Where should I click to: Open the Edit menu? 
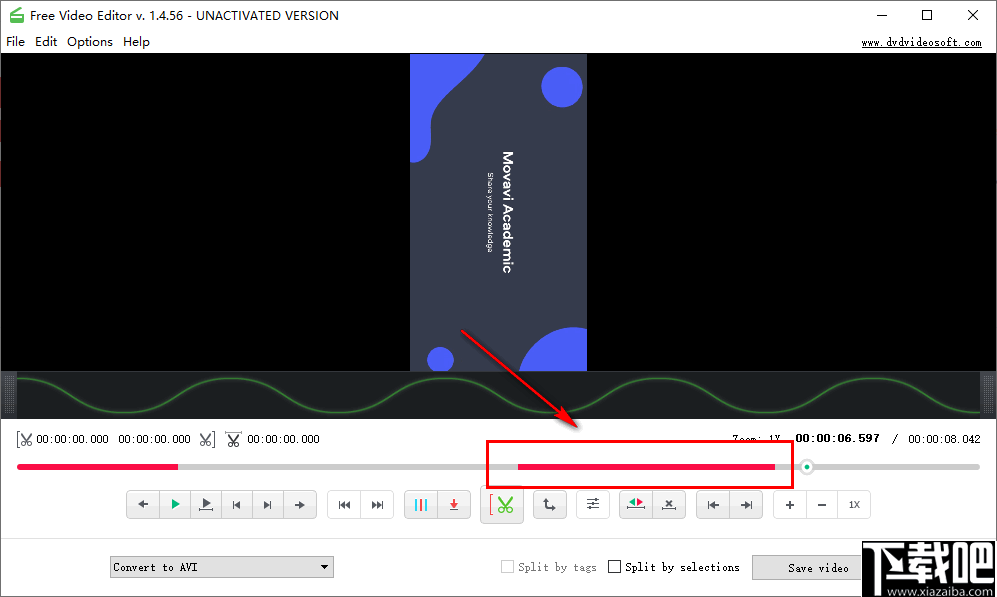coord(46,41)
